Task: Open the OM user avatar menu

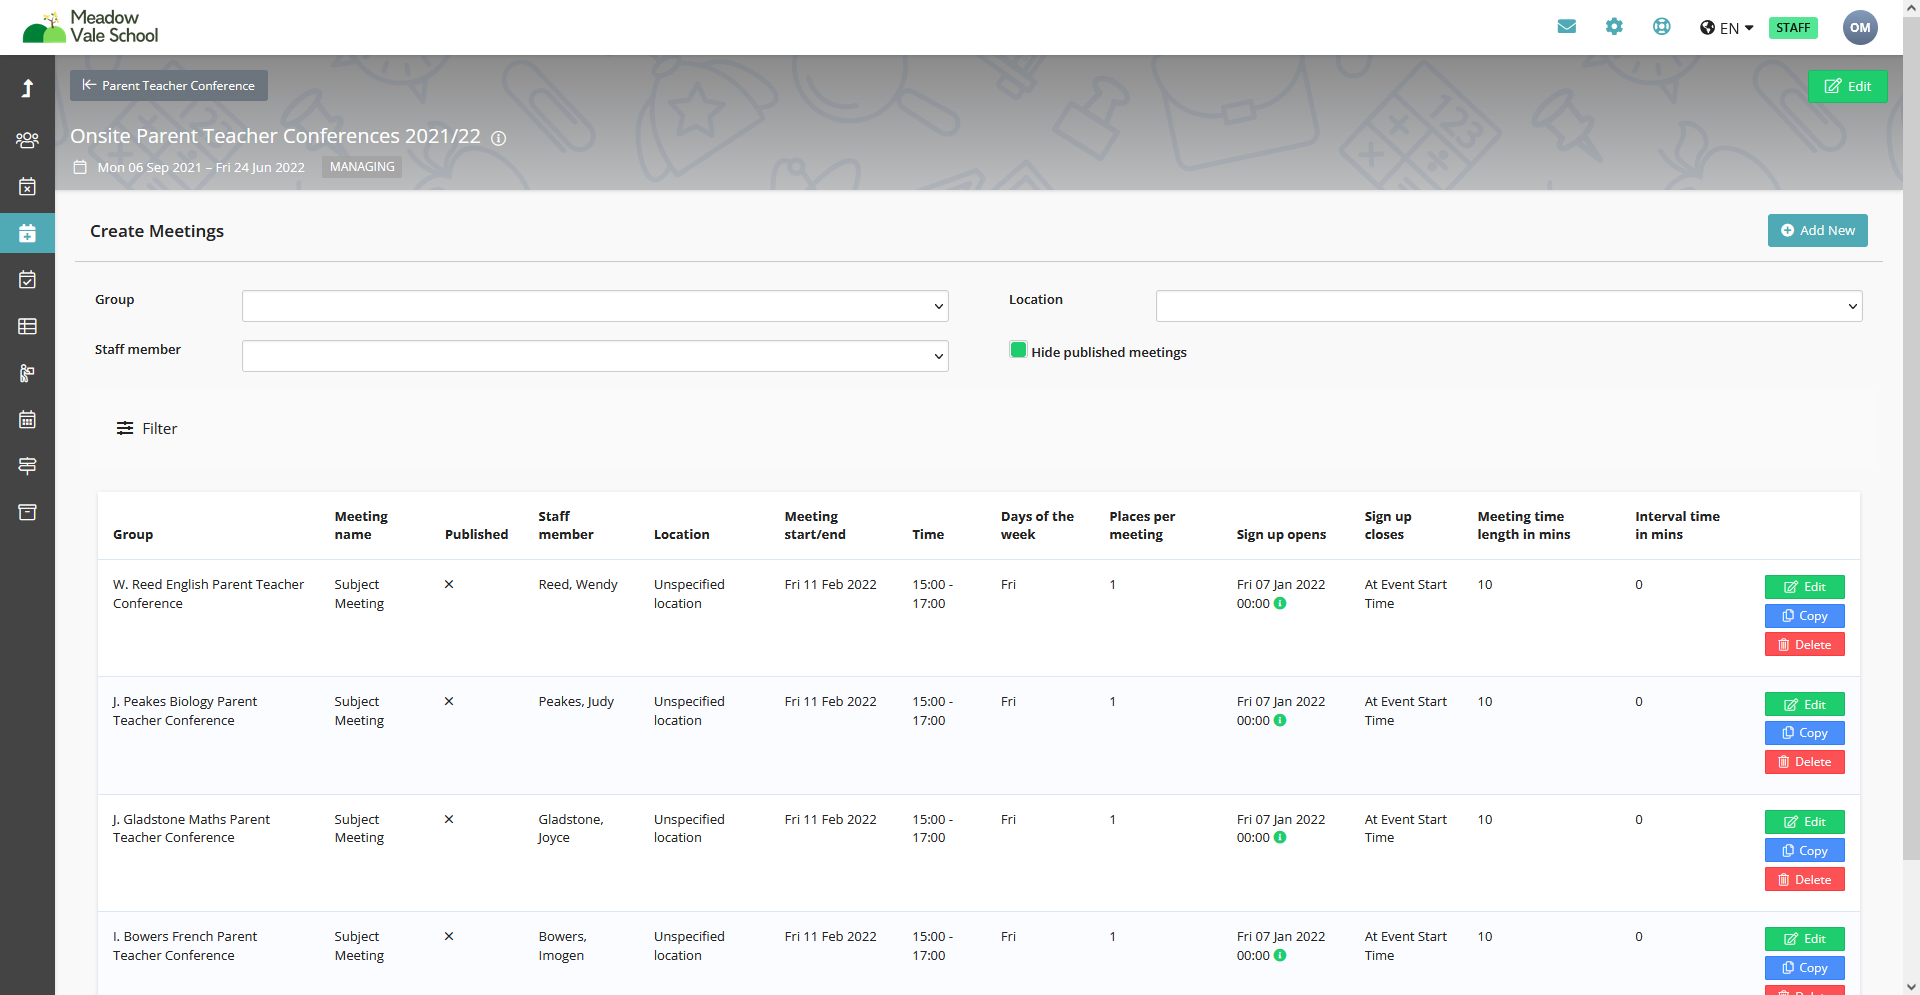Action: coord(1859,28)
